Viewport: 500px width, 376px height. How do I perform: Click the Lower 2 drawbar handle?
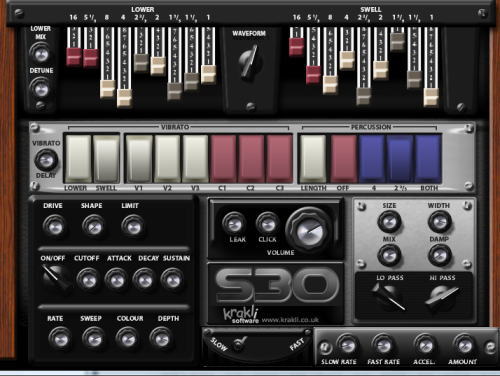(158, 66)
